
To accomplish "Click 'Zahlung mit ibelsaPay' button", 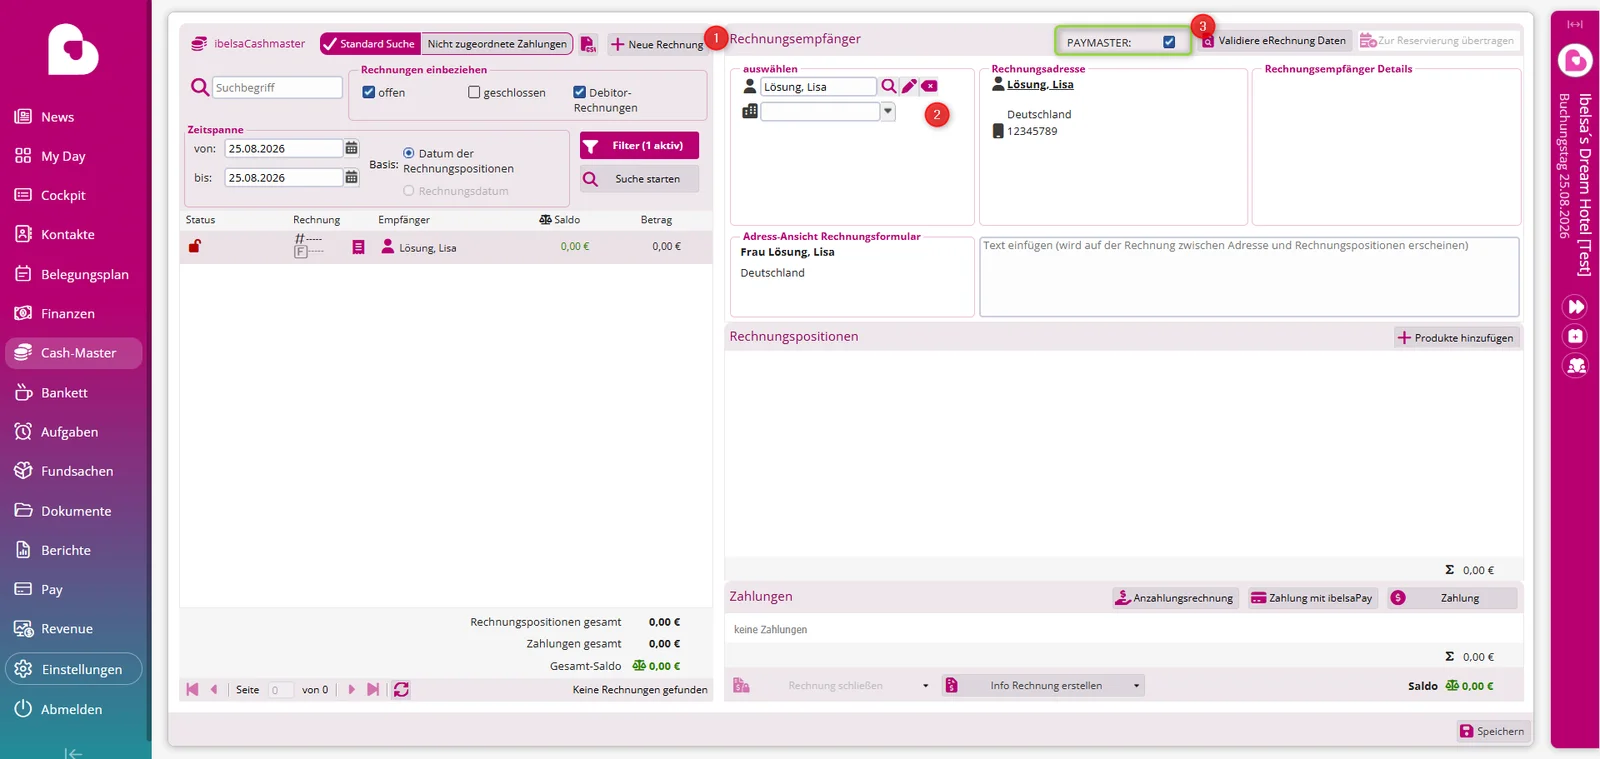I will (1312, 598).
